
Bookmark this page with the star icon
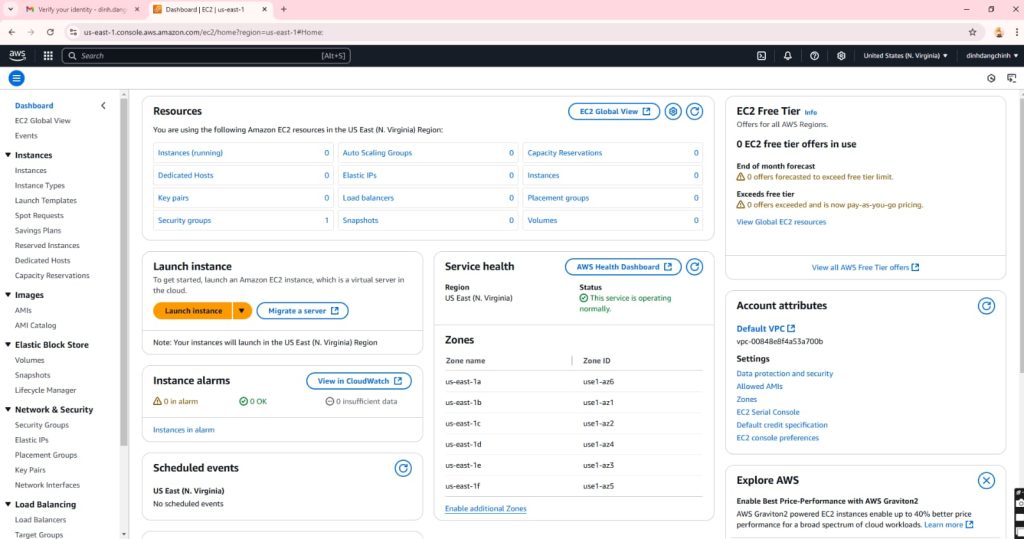click(x=972, y=32)
